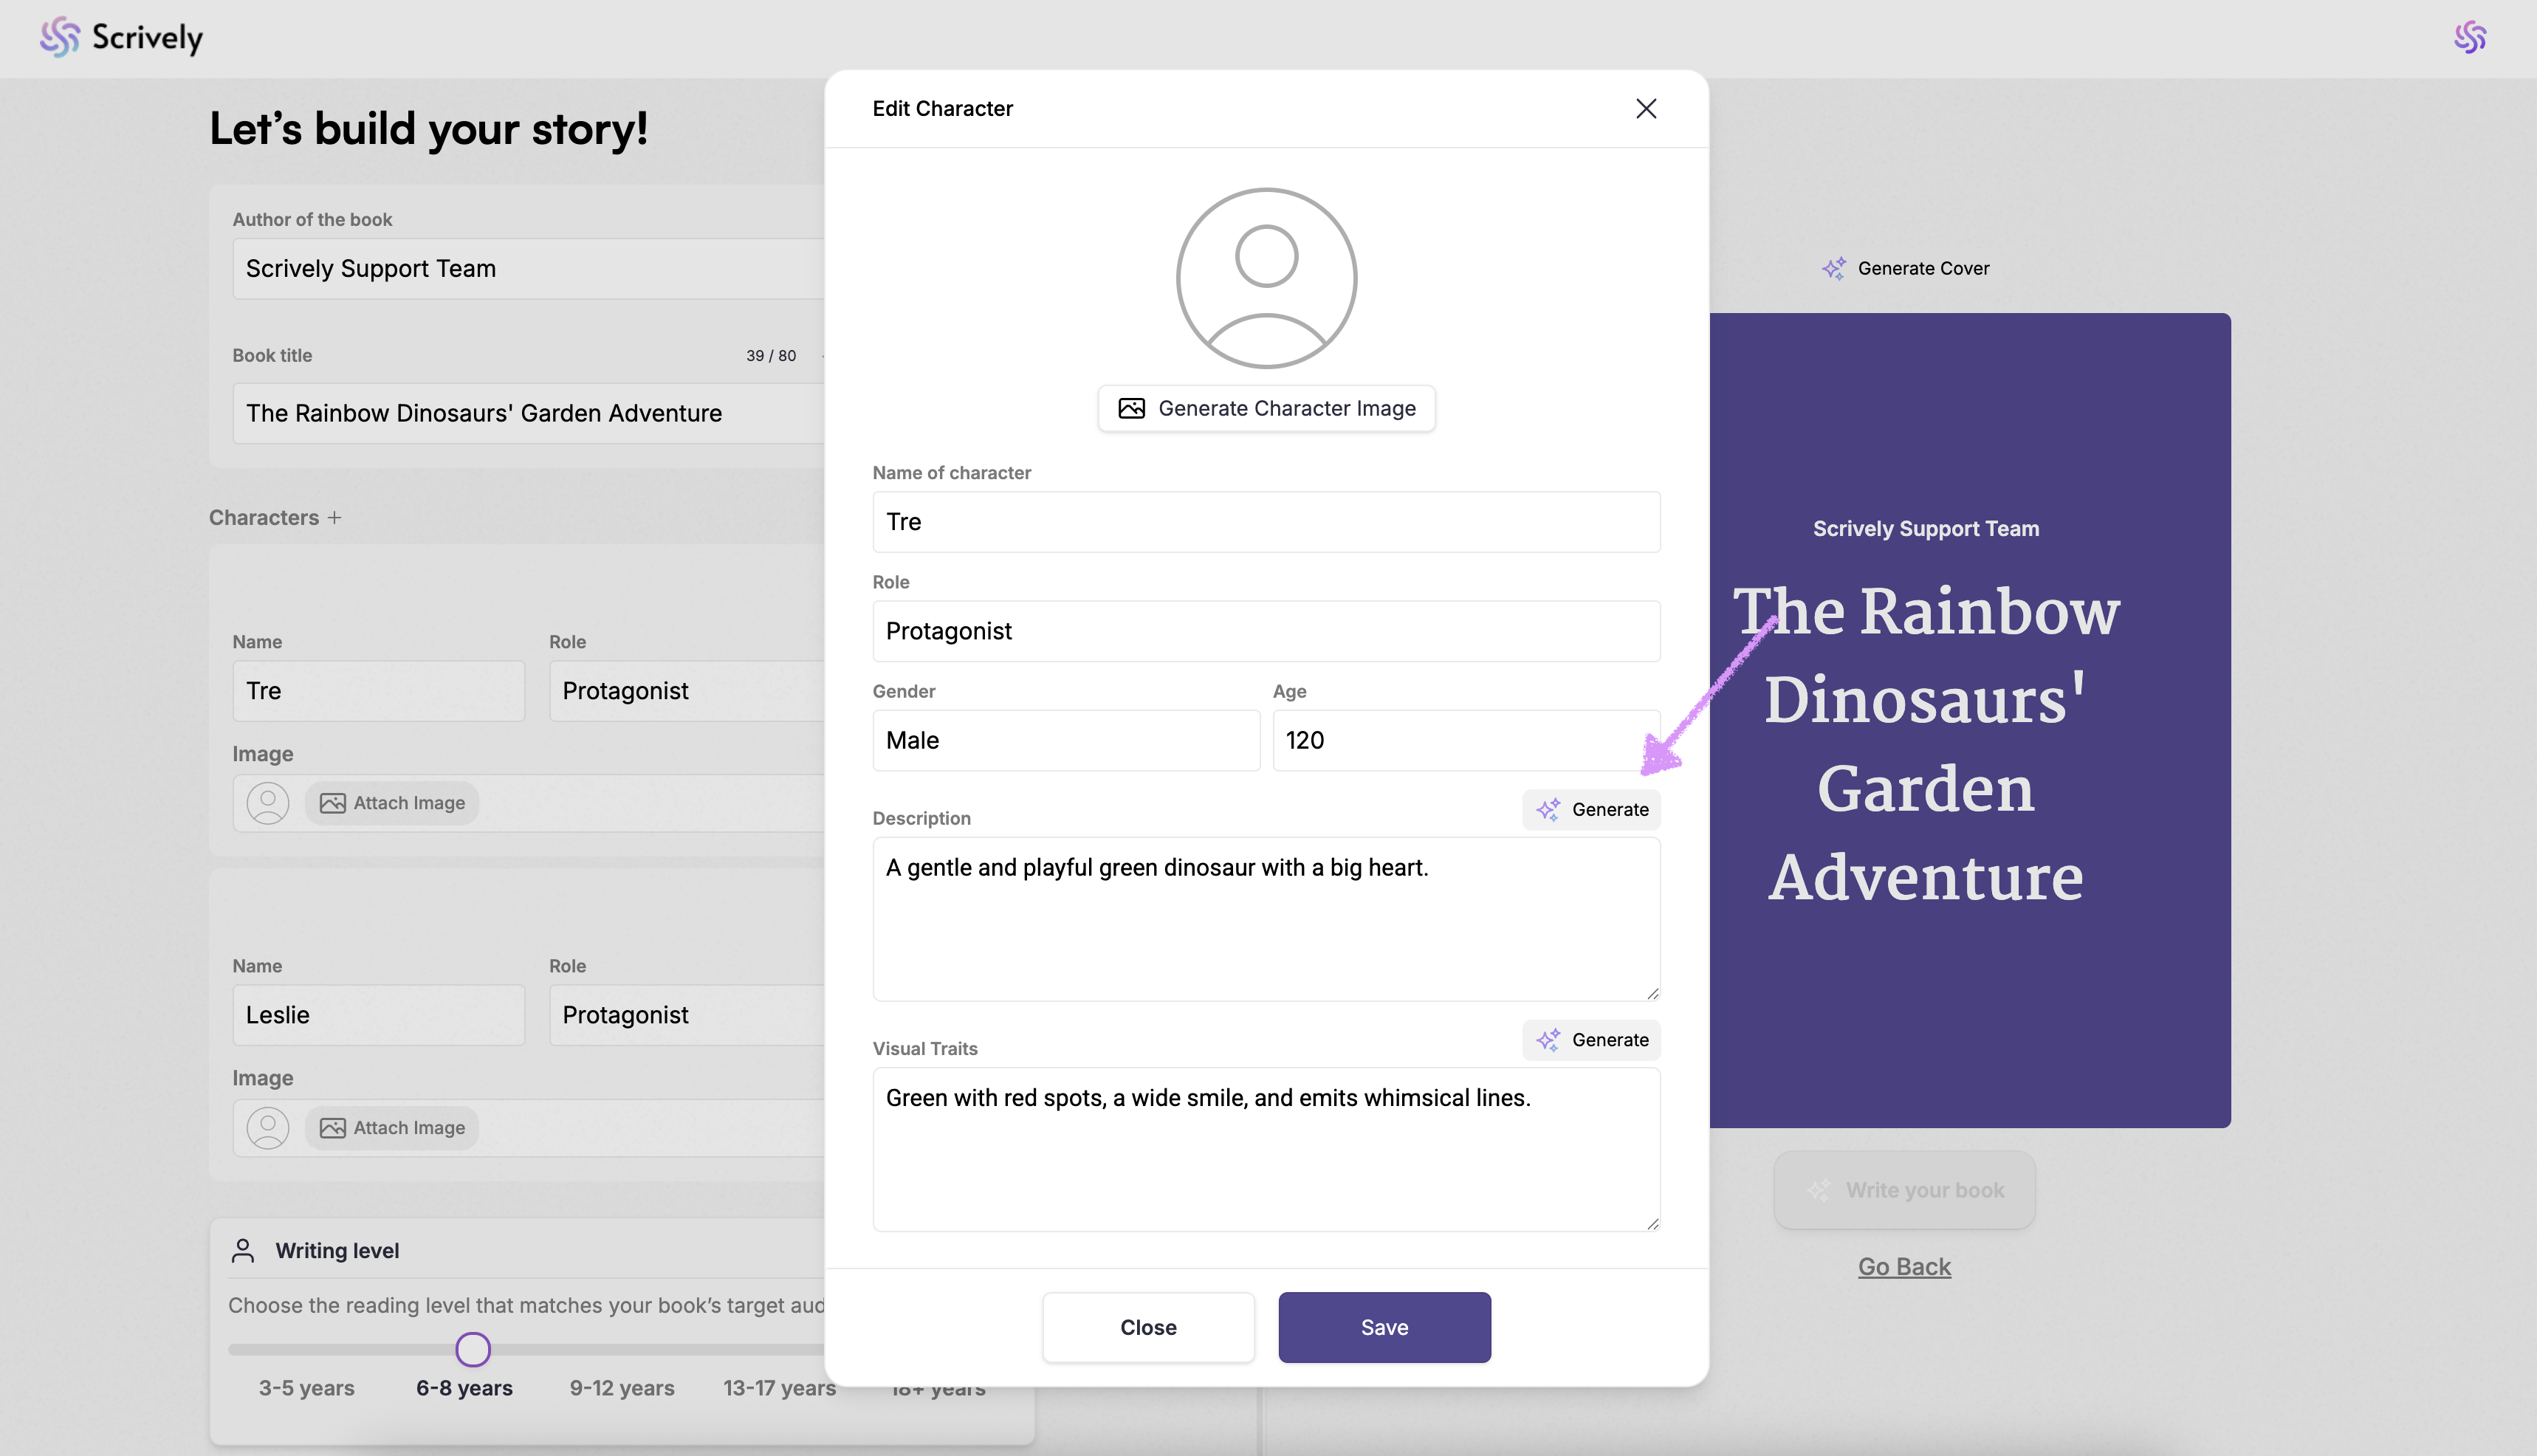The width and height of the screenshot is (2537, 1456).
Task: Attach an image for character Tre
Action: [392, 803]
